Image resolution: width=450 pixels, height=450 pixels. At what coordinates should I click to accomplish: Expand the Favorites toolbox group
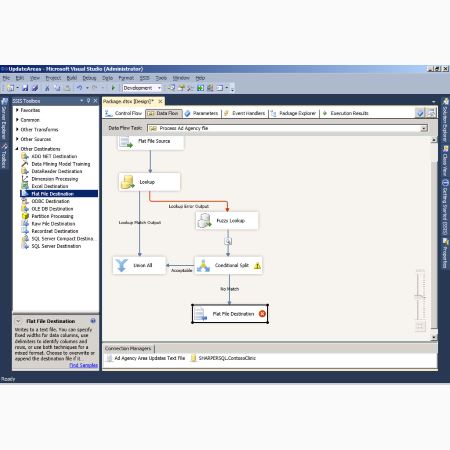click(x=17, y=110)
